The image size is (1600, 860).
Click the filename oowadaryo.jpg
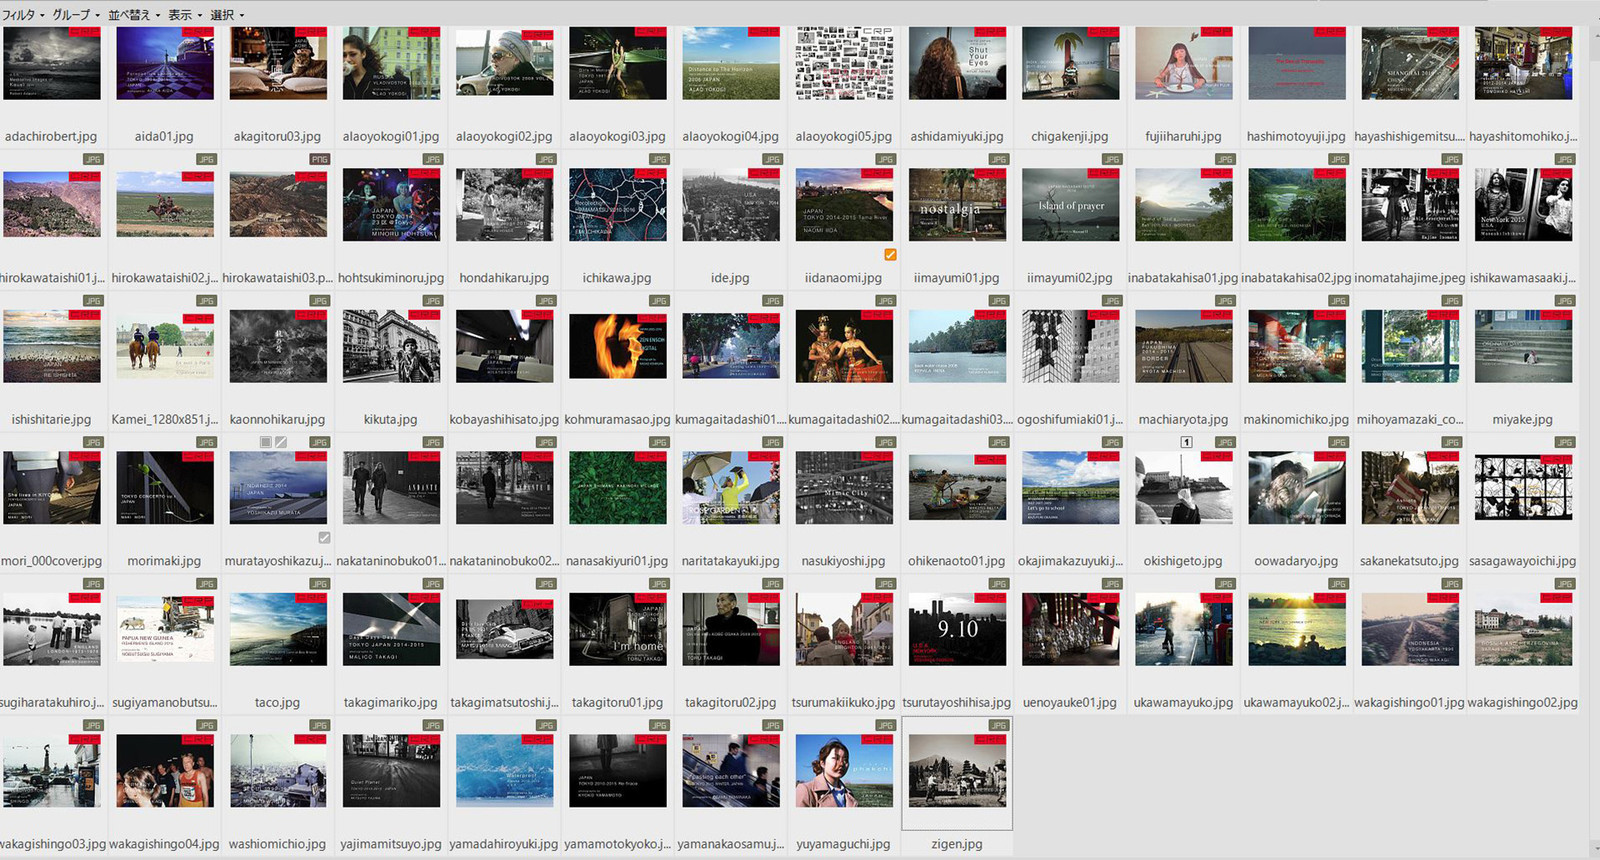pyautogui.click(x=1296, y=562)
